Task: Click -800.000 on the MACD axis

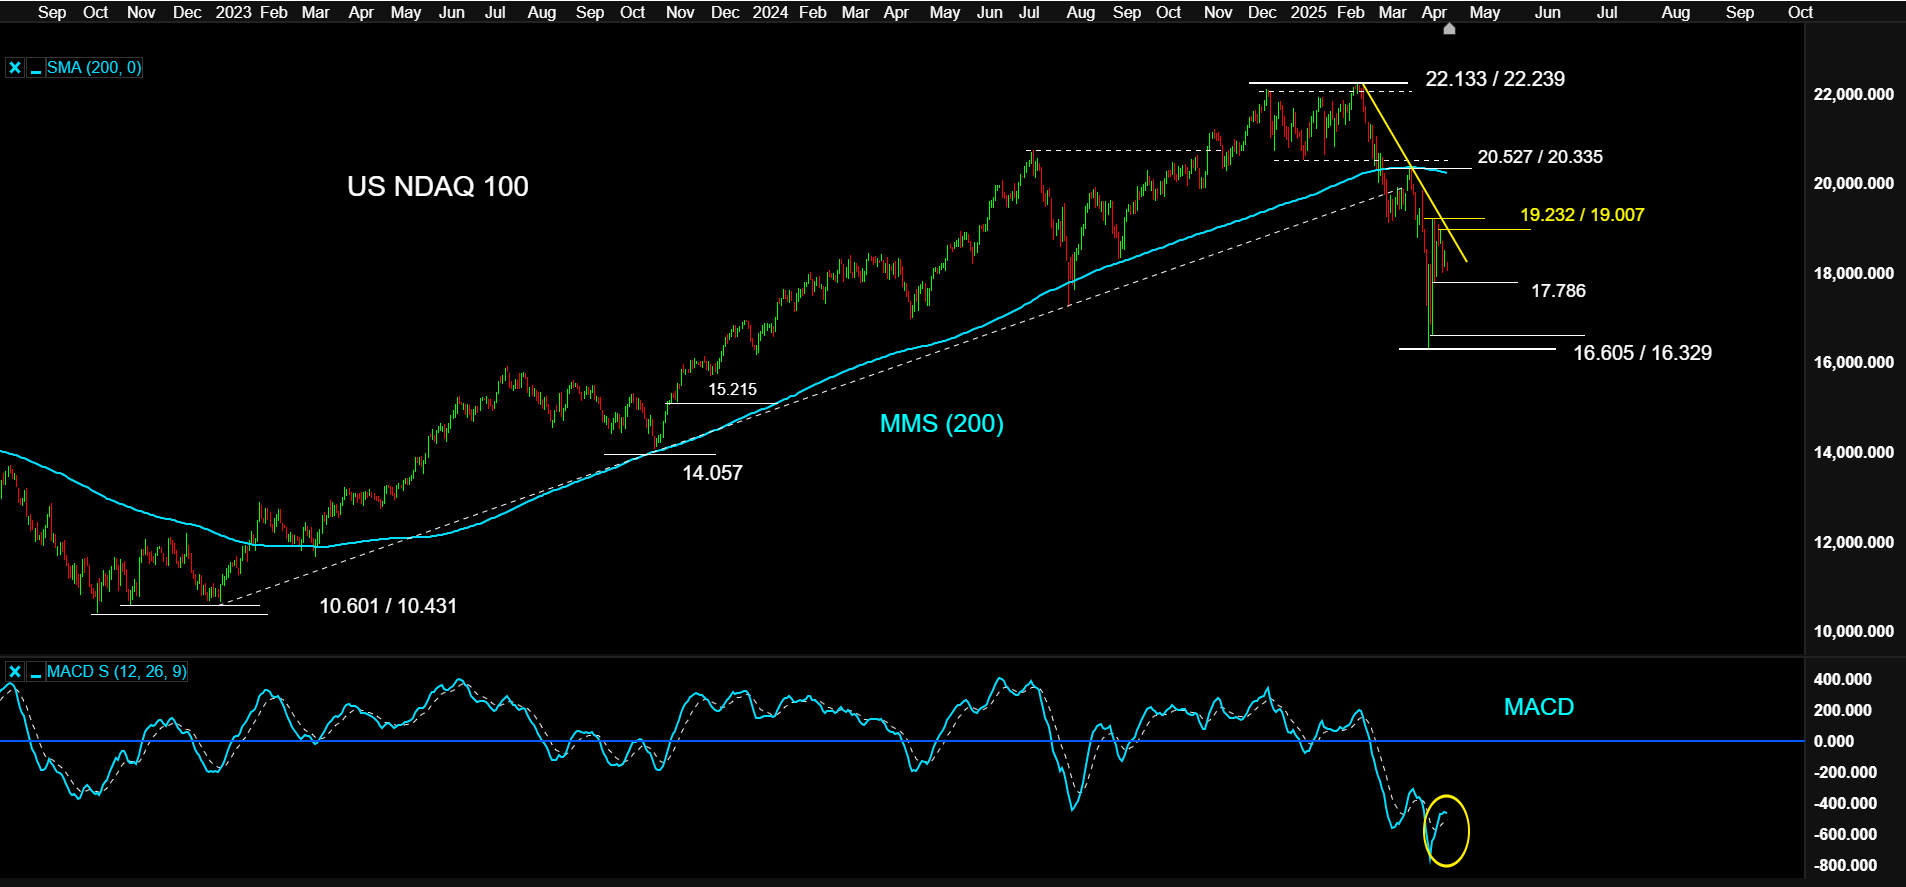Action: click(x=1845, y=865)
